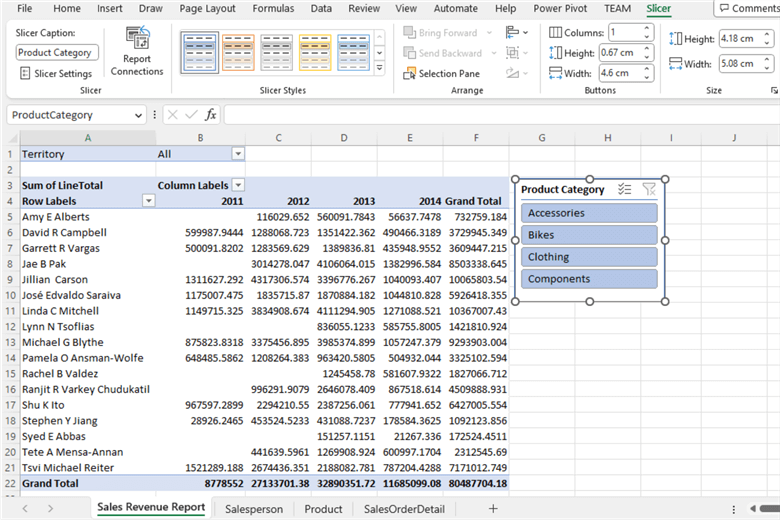
Task: Open the Comments pane button
Action: point(749,8)
